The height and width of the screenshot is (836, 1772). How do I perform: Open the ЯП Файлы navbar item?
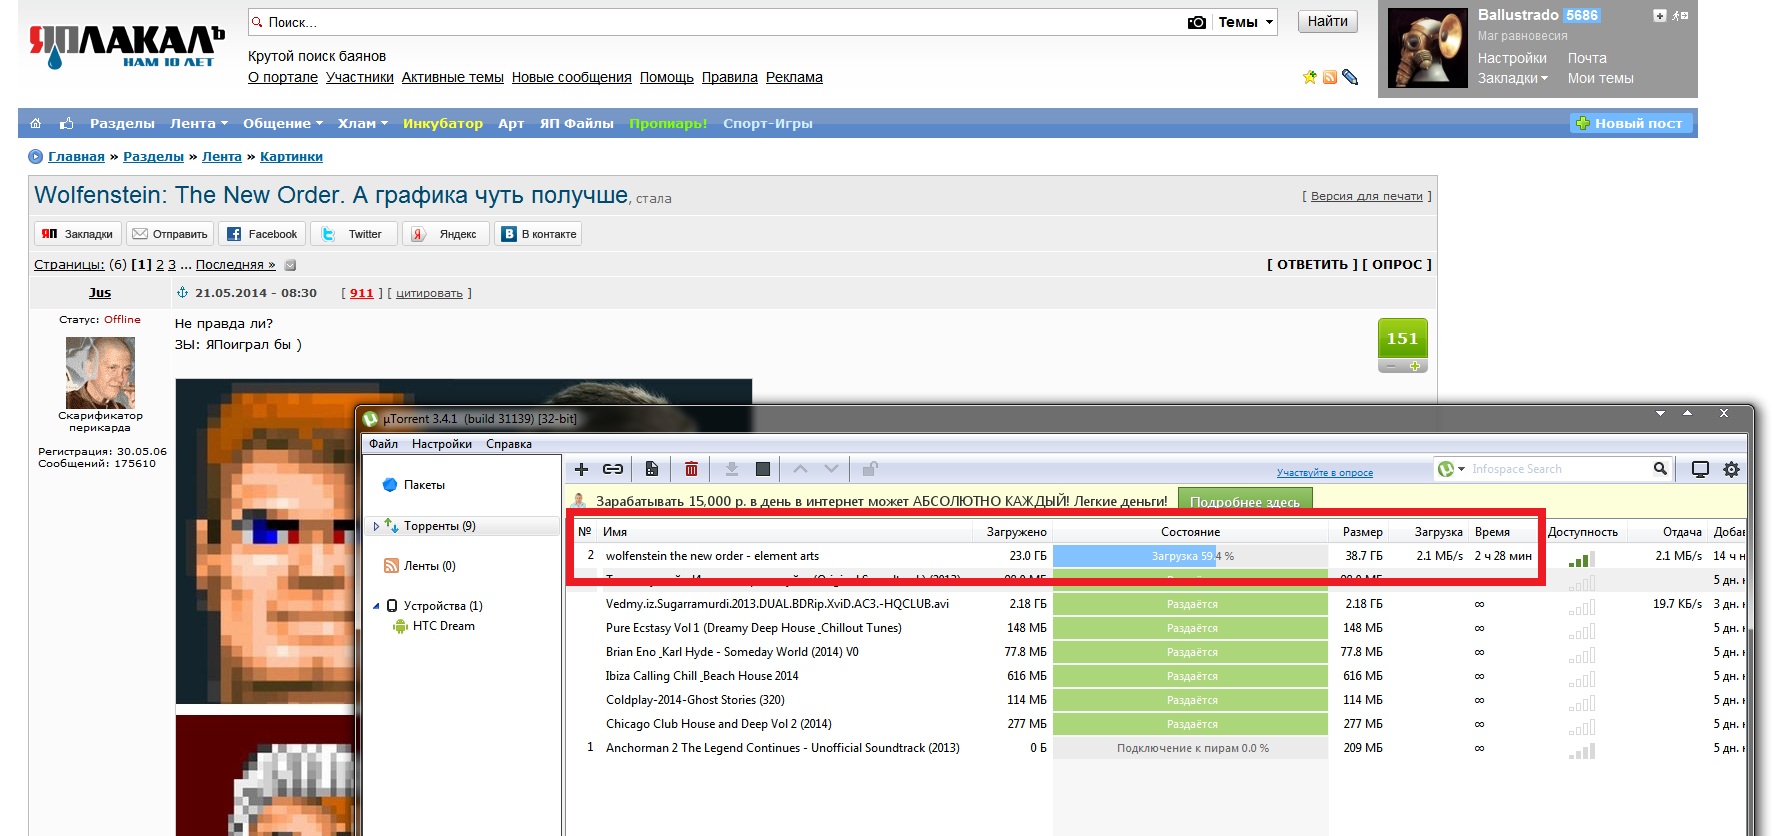click(577, 123)
